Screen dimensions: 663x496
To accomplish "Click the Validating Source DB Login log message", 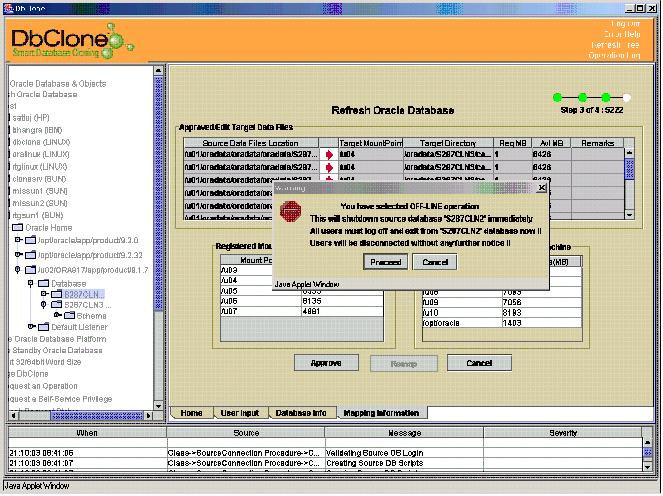I will pos(375,453).
